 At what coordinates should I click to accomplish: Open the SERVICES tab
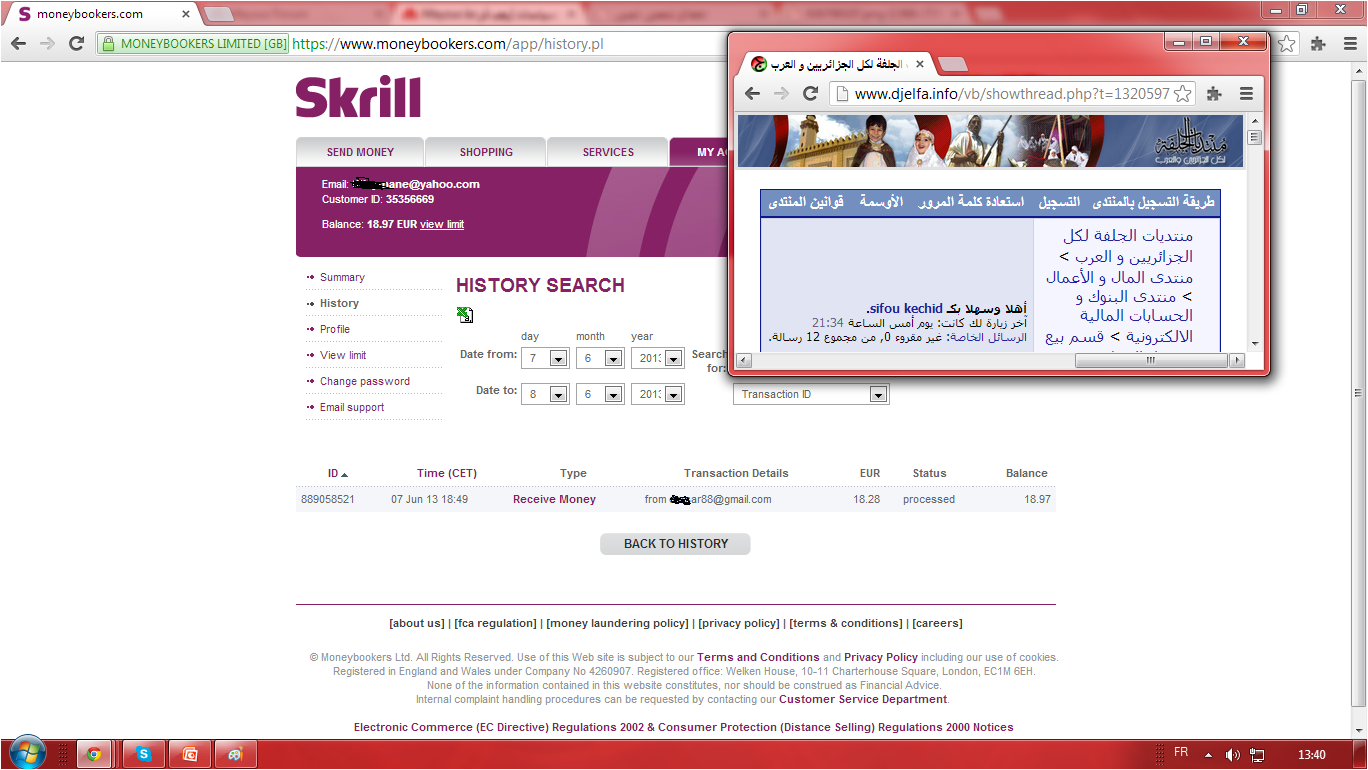click(608, 152)
